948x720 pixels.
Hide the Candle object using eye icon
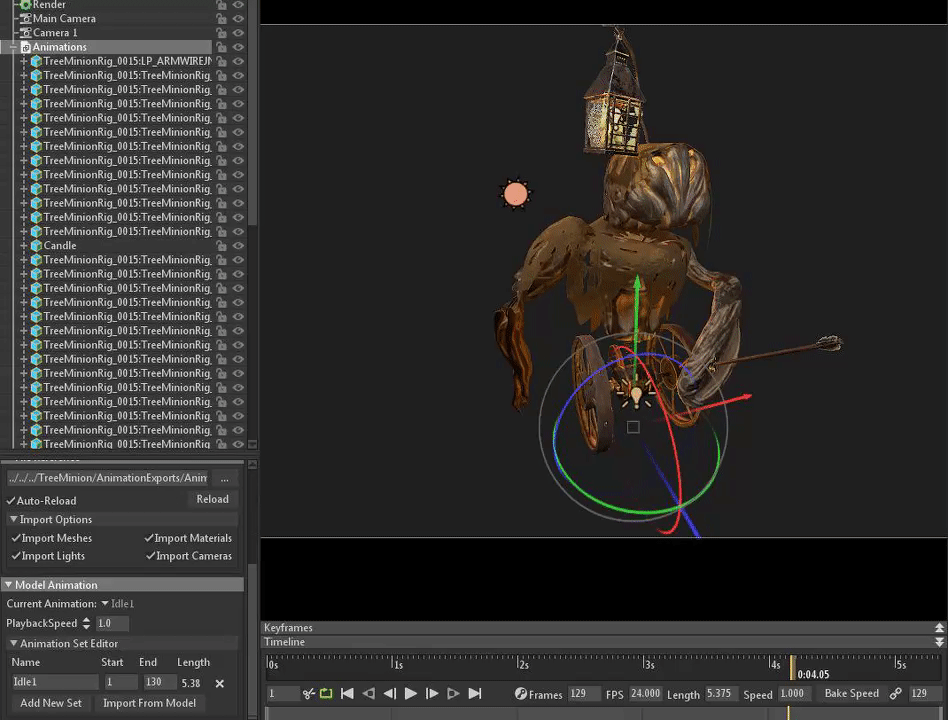coord(238,246)
